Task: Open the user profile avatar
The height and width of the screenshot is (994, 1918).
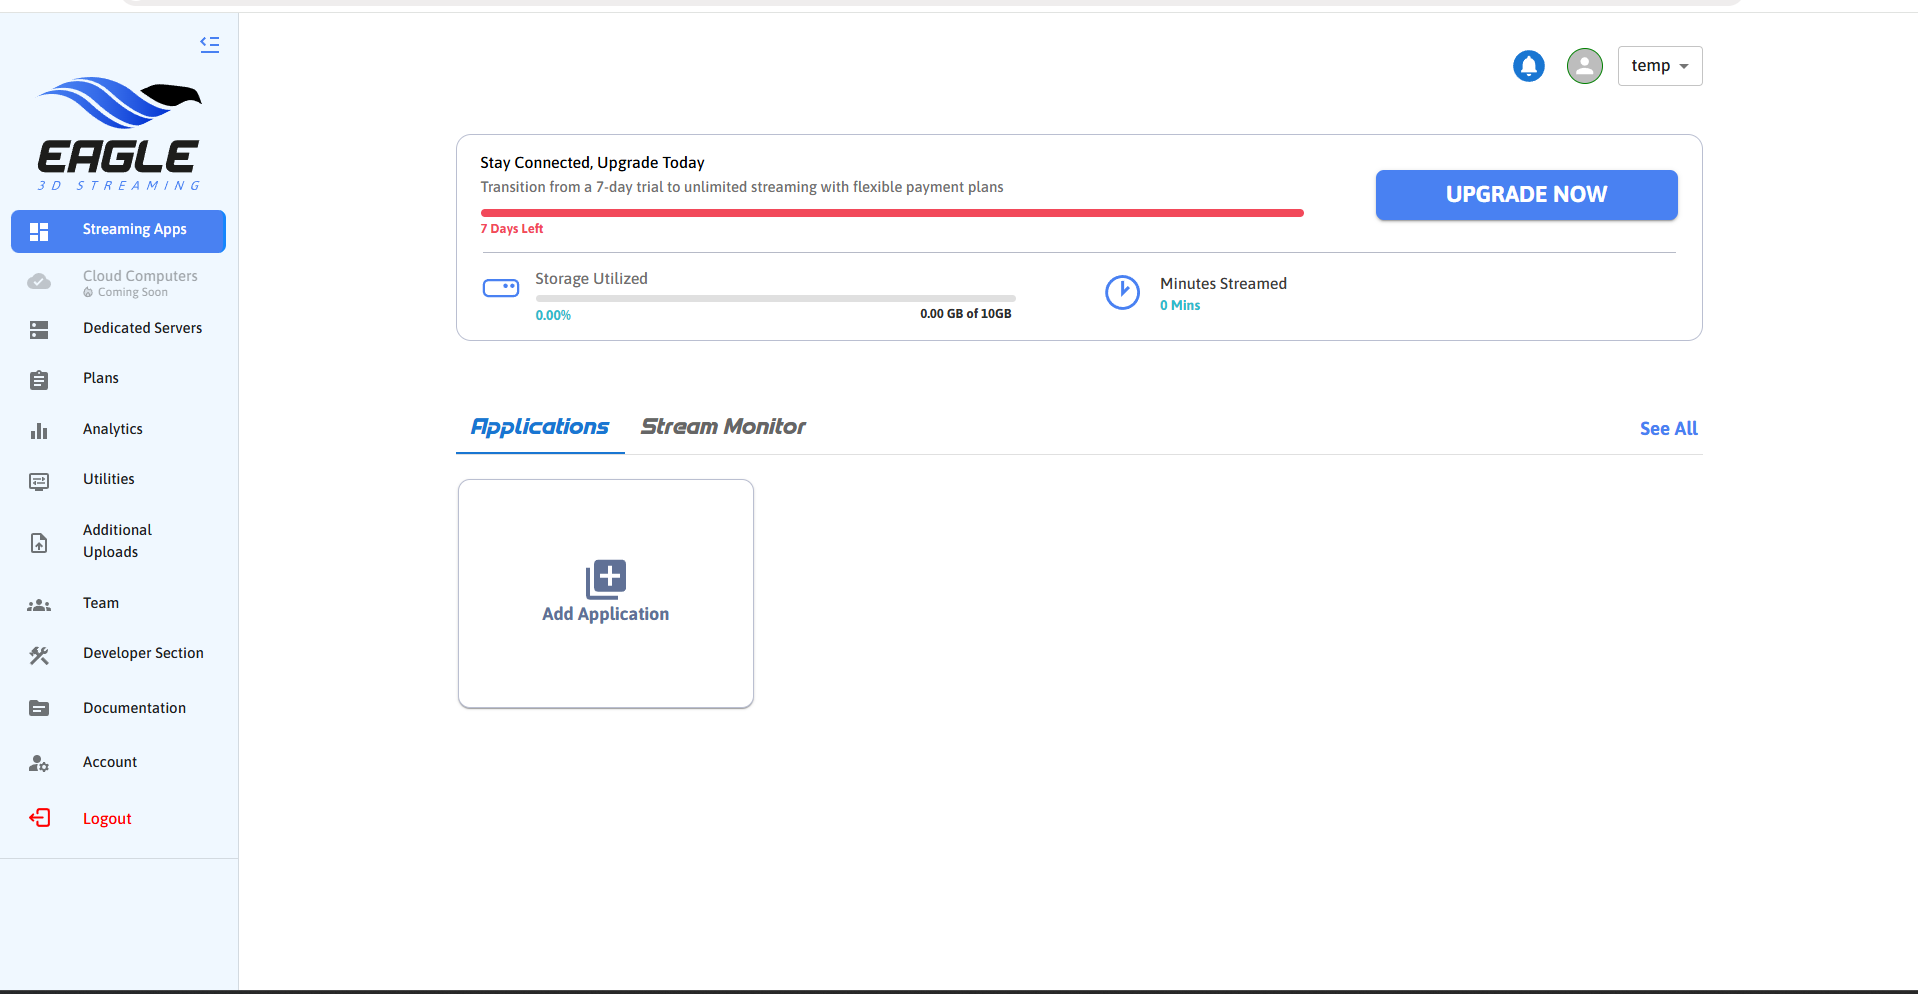Action: coord(1584,66)
